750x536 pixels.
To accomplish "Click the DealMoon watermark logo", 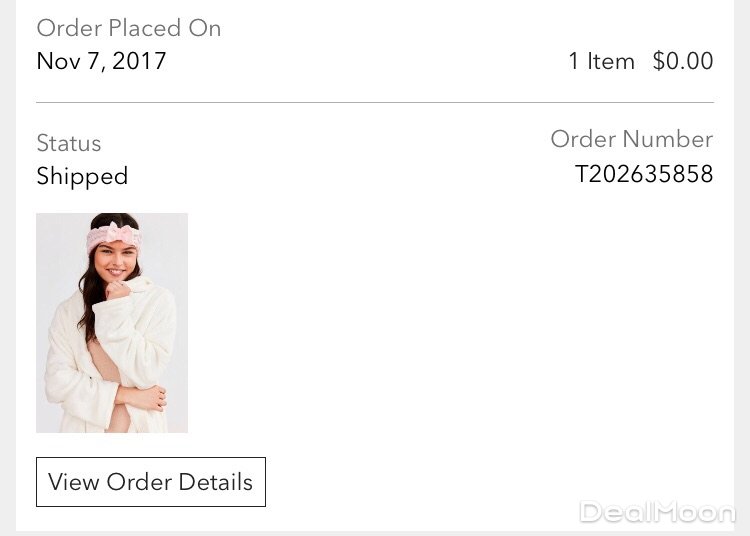I will (657, 513).
